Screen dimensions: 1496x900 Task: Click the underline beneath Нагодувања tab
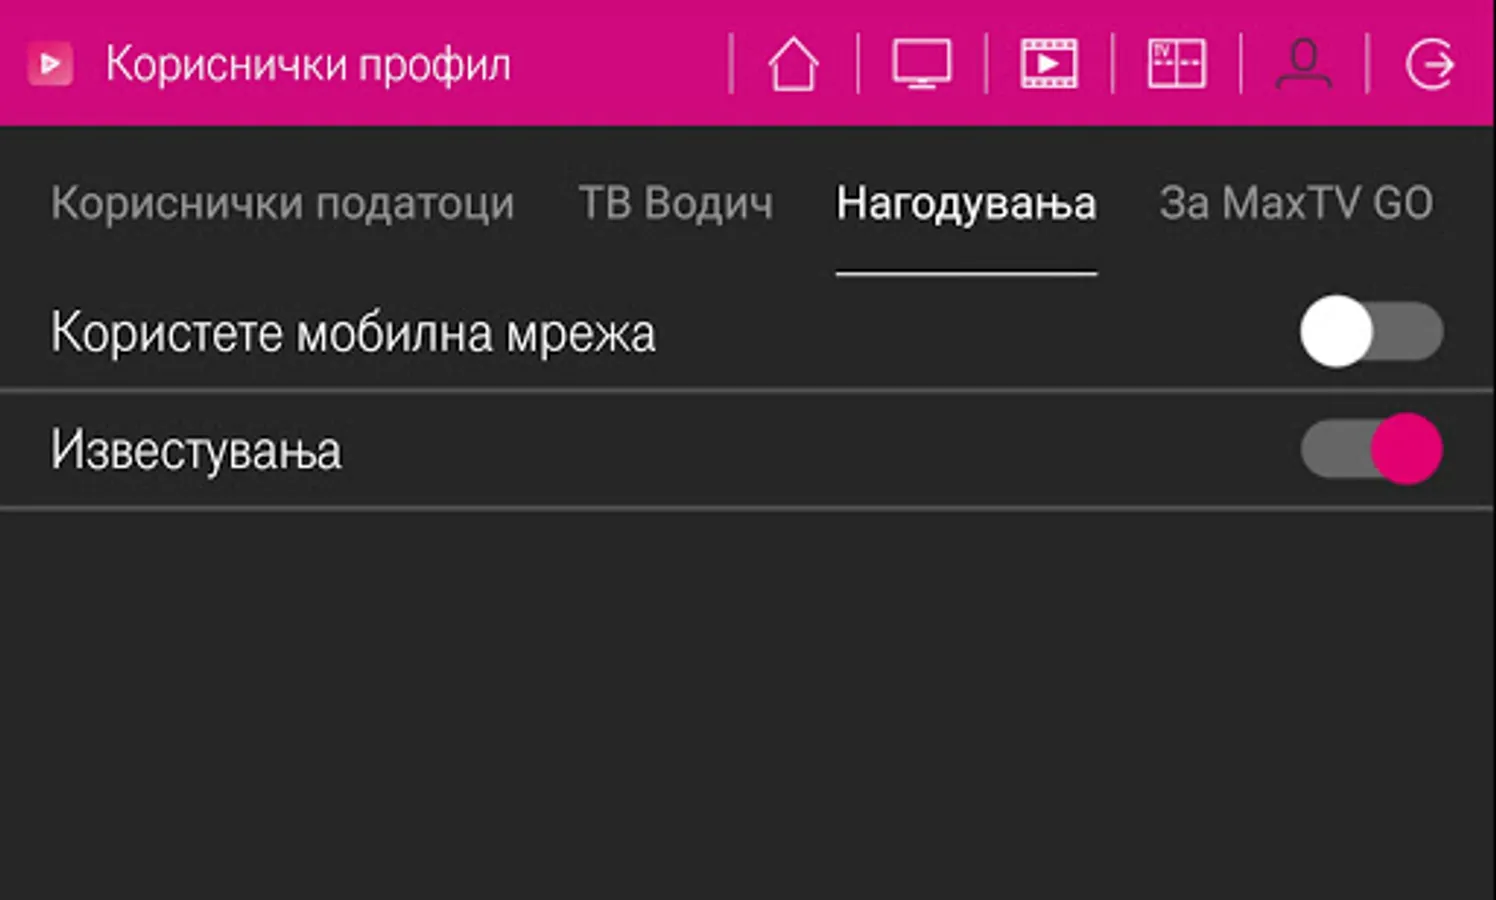pos(966,273)
